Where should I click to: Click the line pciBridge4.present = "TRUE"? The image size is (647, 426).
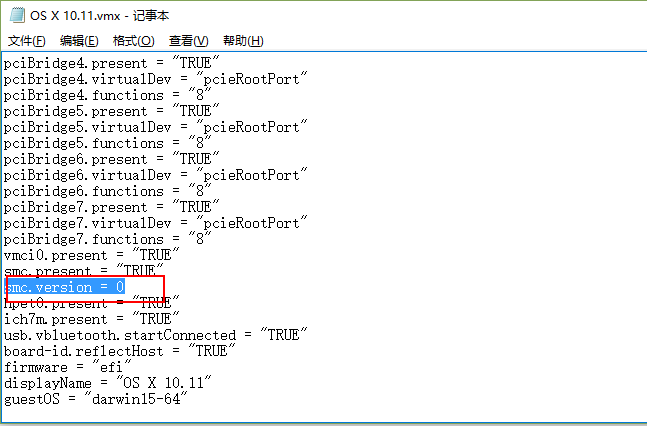111,63
